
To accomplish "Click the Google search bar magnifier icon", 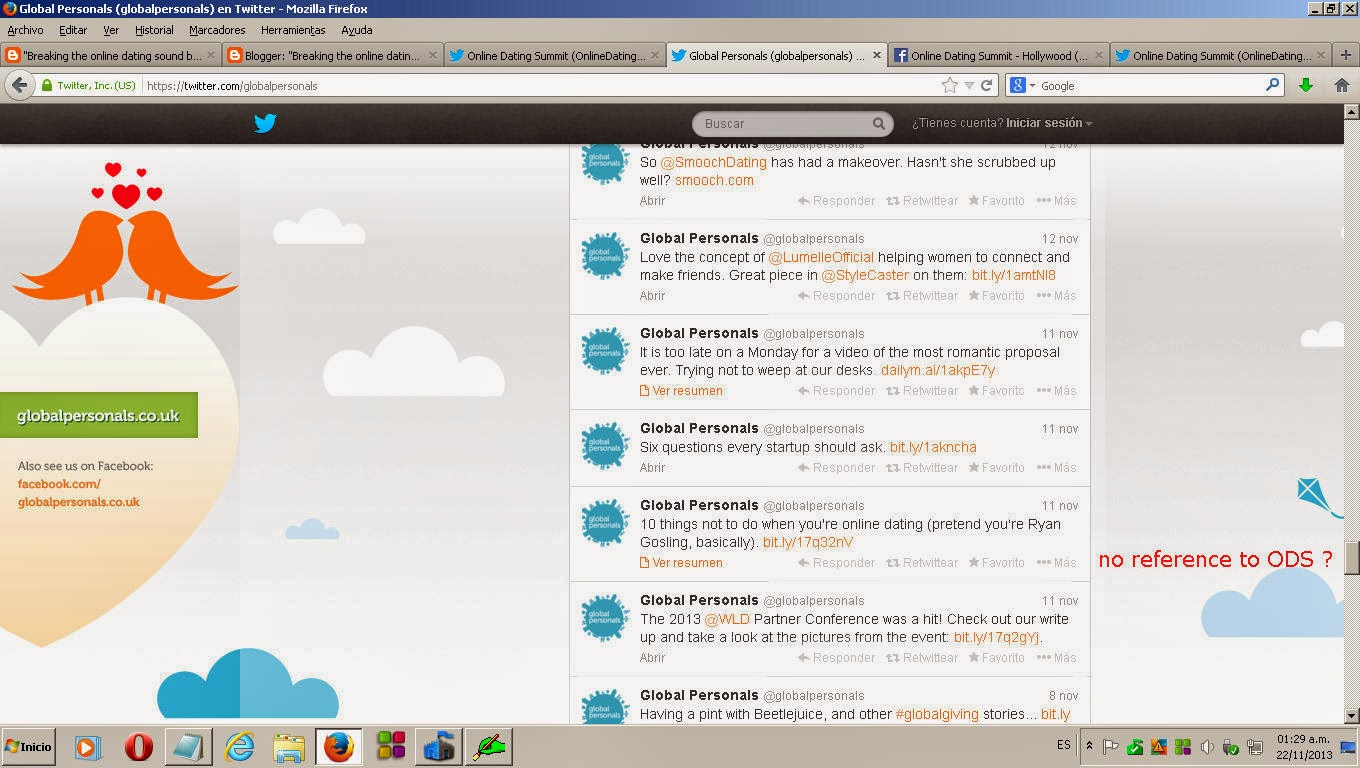I will pos(1273,86).
